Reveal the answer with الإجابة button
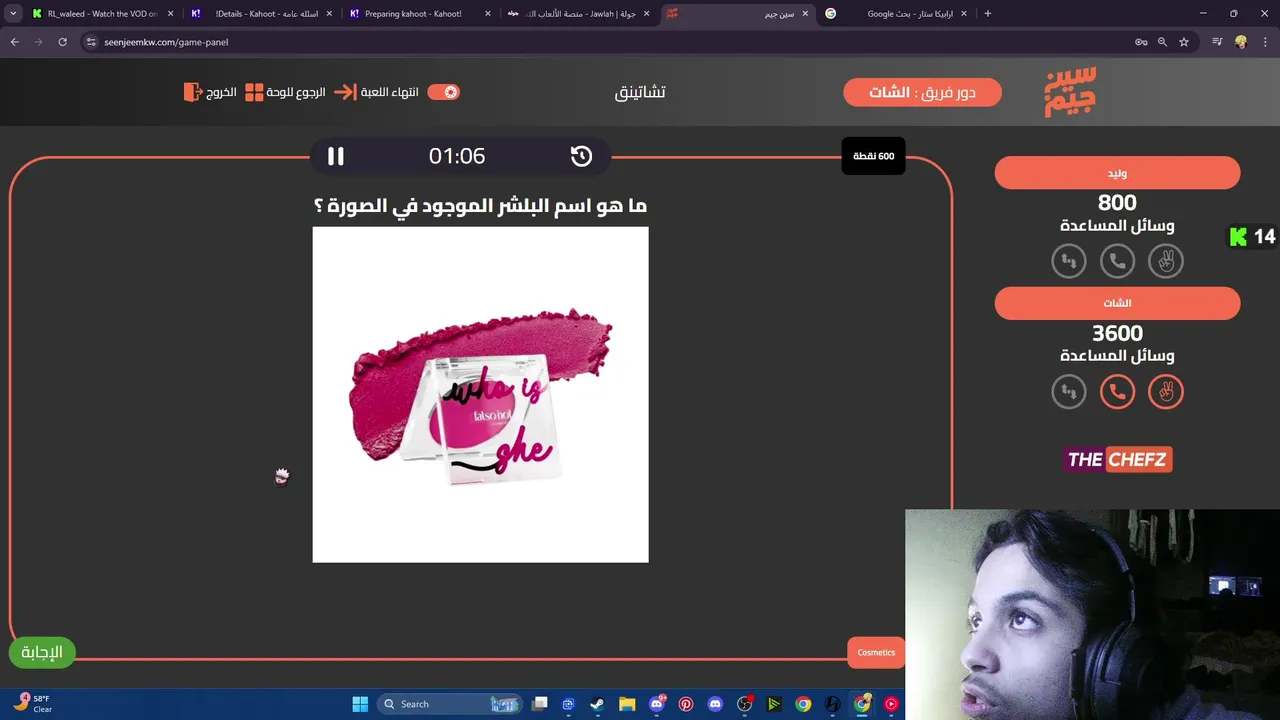1280x720 pixels. tap(42, 652)
